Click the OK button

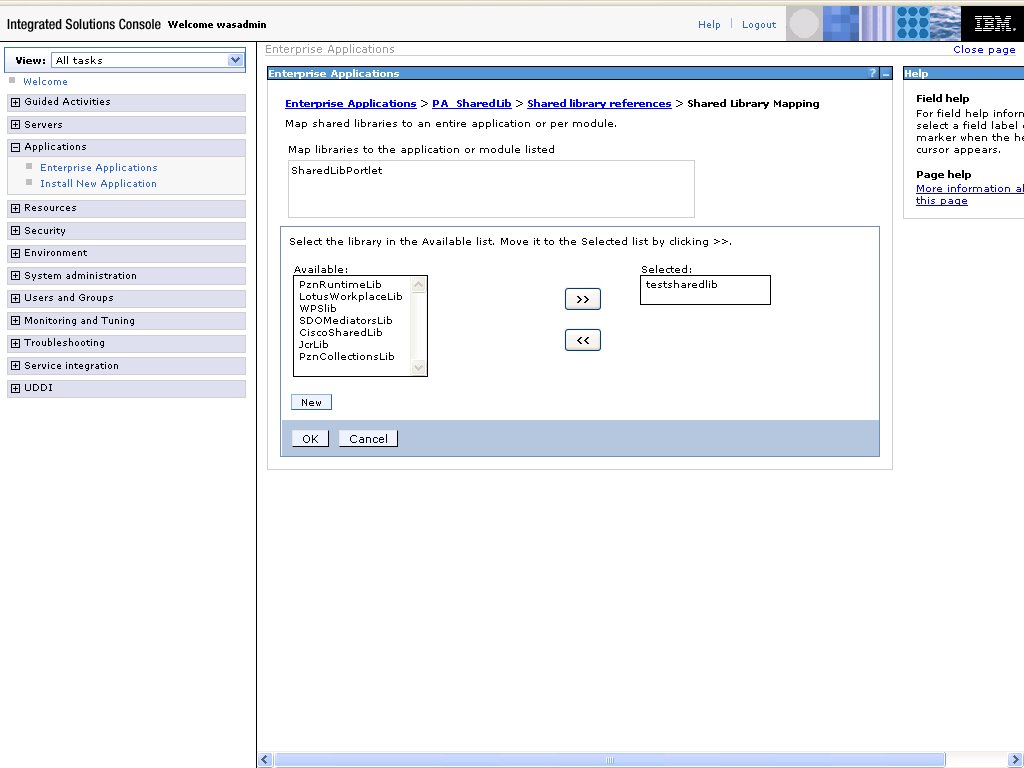coord(310,439)
